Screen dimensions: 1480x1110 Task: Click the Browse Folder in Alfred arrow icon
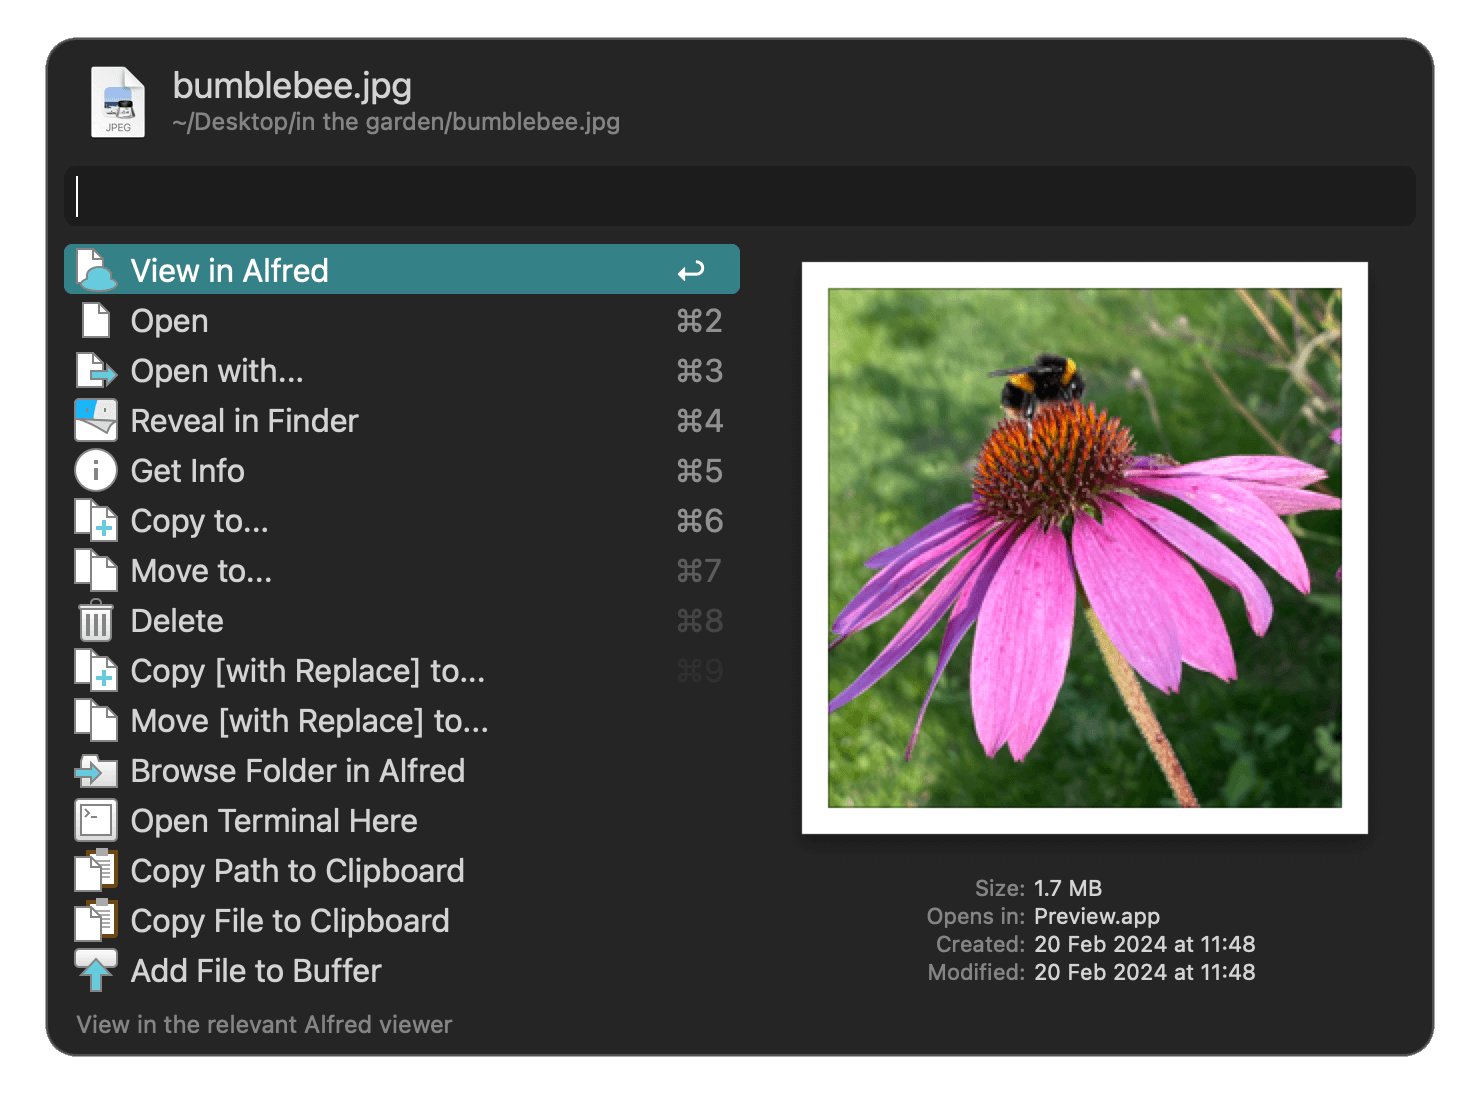pyautogui.click(x=95, y=770)
